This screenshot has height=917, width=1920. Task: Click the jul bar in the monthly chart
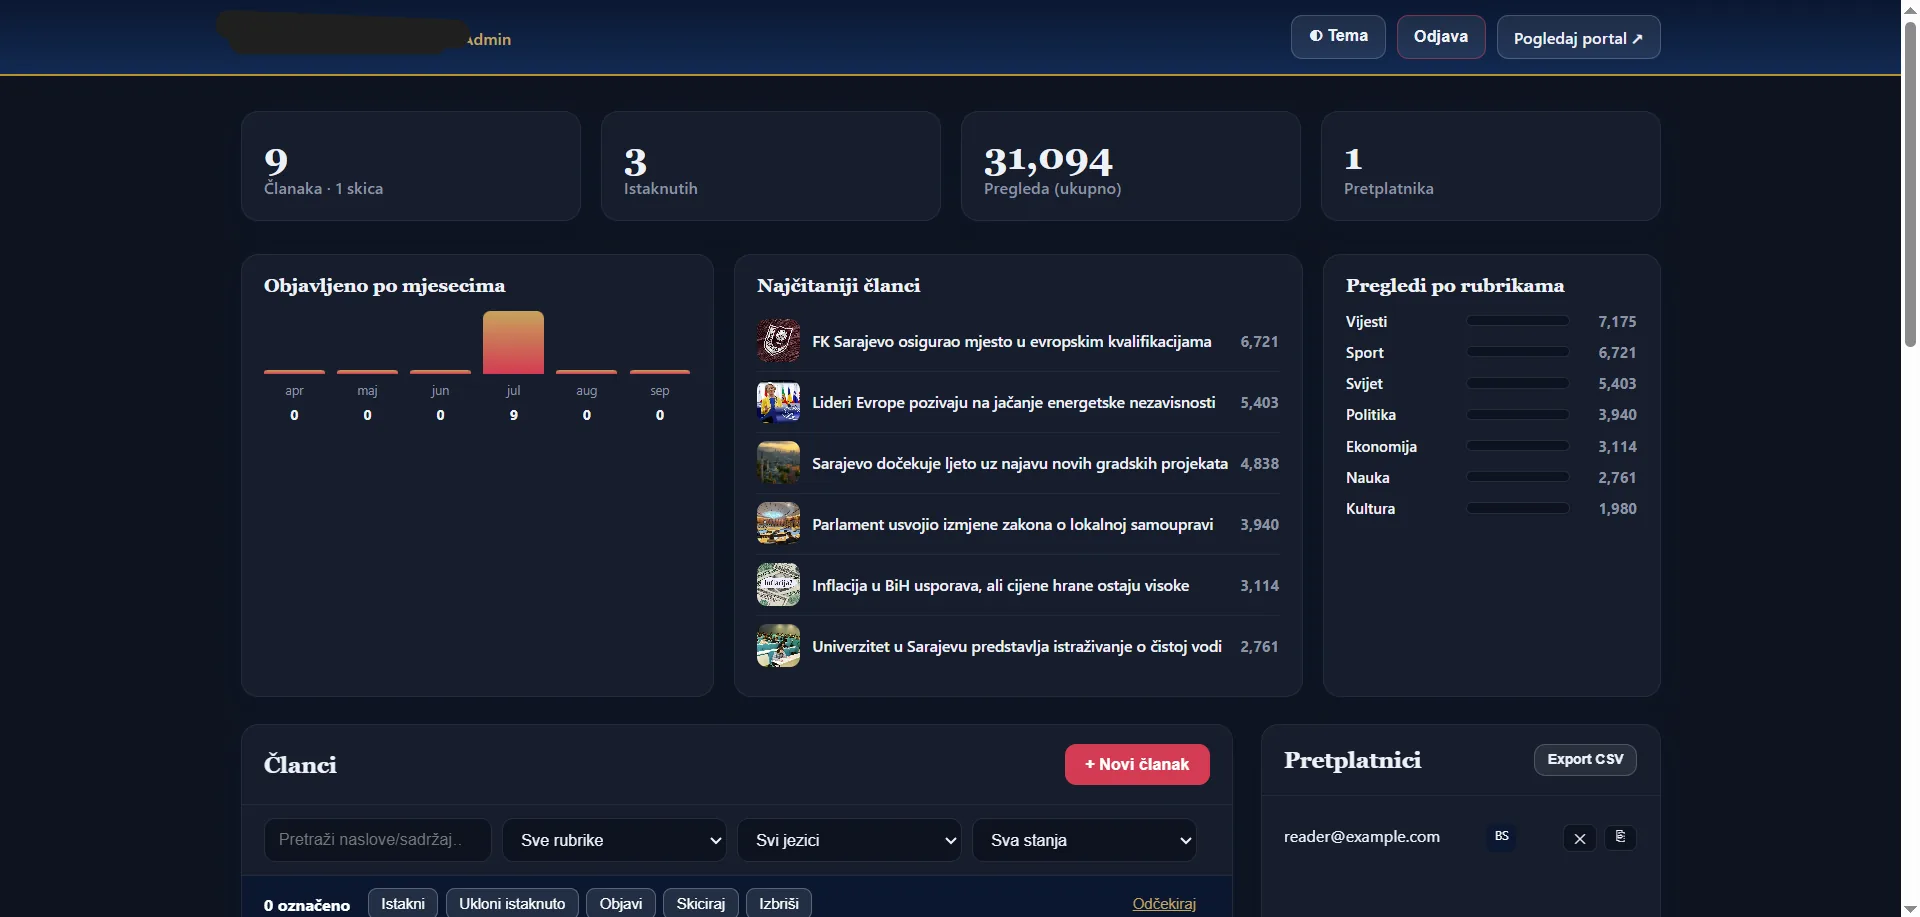tap(513, 342)
